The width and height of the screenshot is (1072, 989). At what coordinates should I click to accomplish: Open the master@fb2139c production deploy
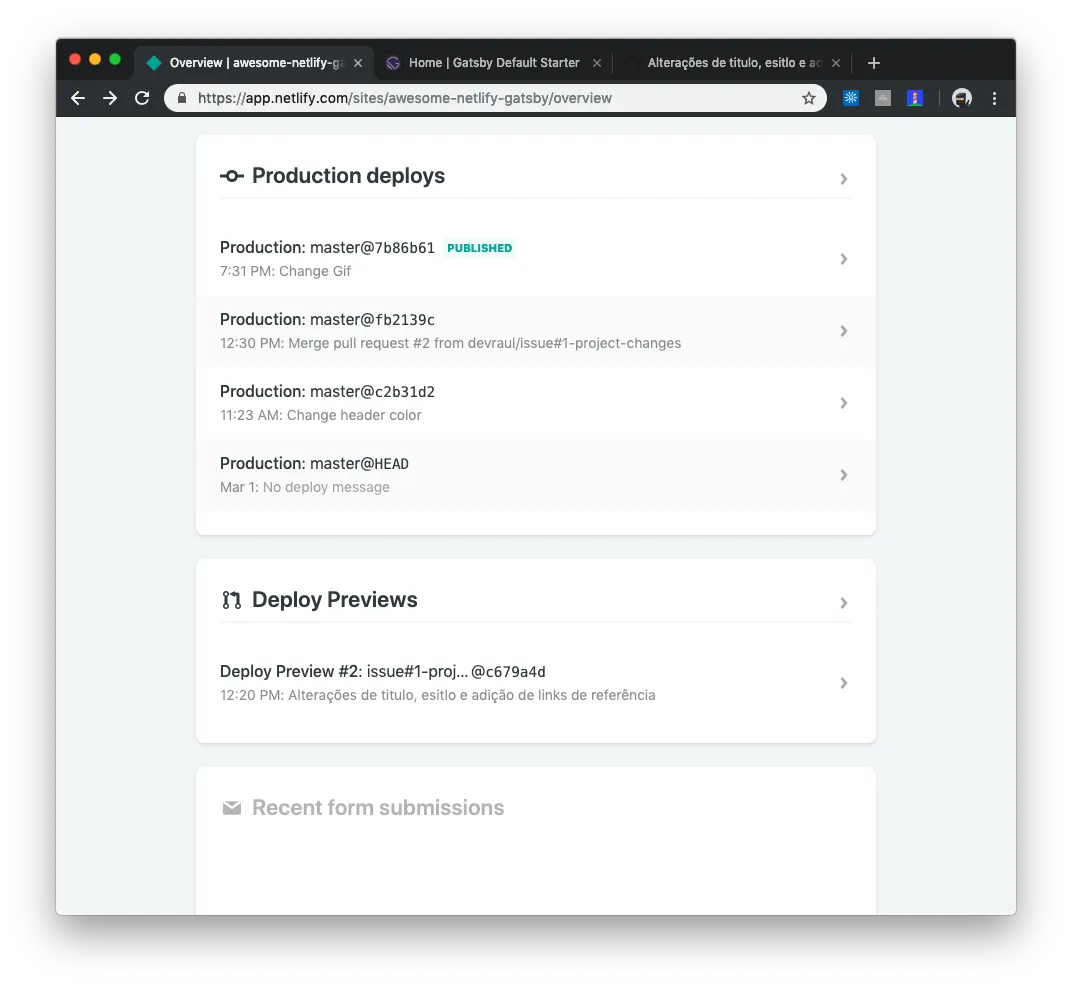[535, 331]
